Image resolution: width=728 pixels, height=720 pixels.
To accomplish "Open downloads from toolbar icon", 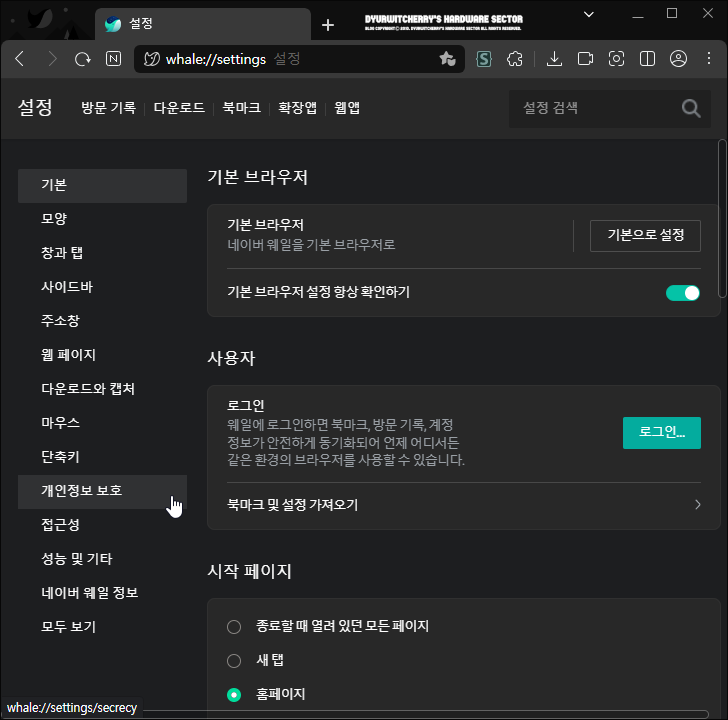I will coord(554,59).
